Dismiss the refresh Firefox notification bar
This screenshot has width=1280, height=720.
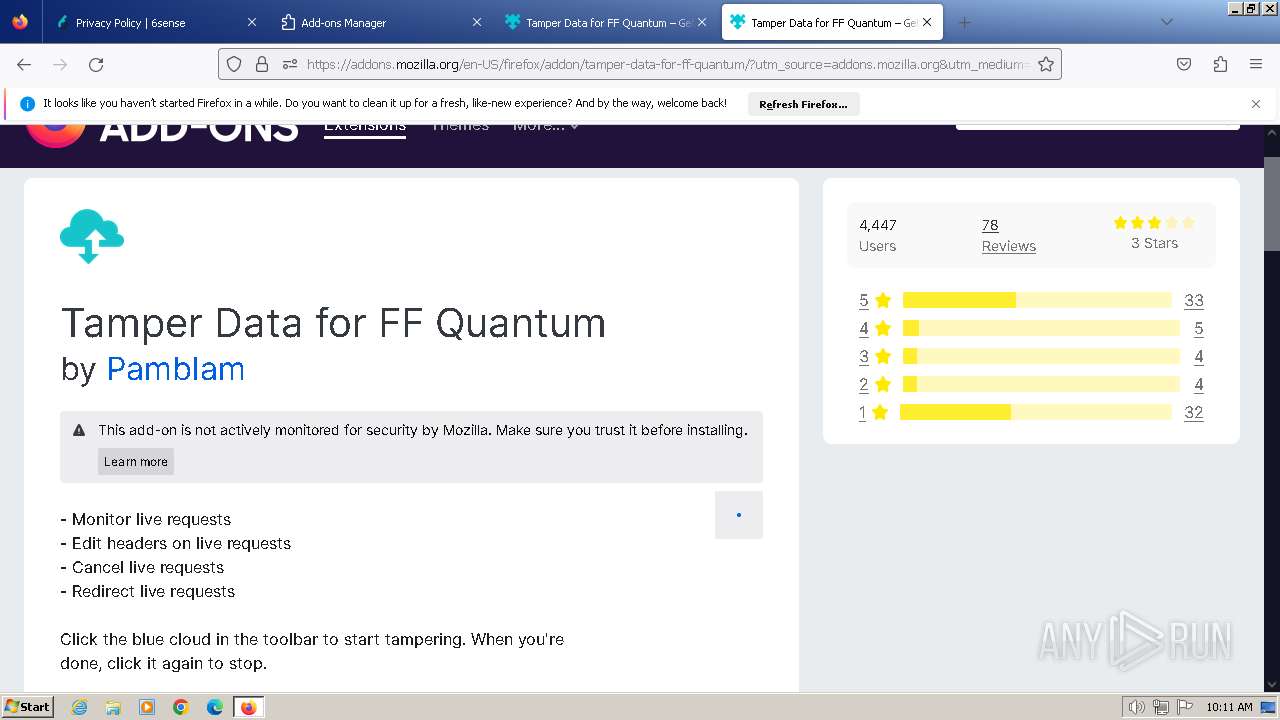1256,104
